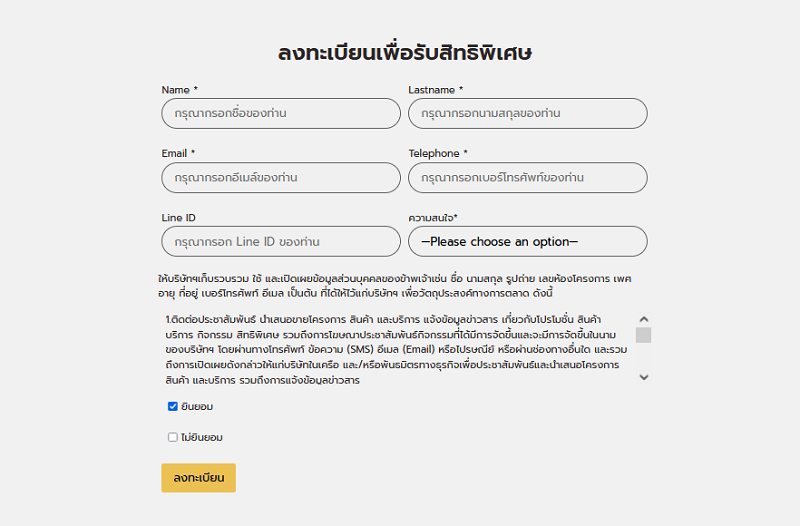Click the consent box scroll-down arrow
This screenshot has height=526, width=800.
coord(643,377)
